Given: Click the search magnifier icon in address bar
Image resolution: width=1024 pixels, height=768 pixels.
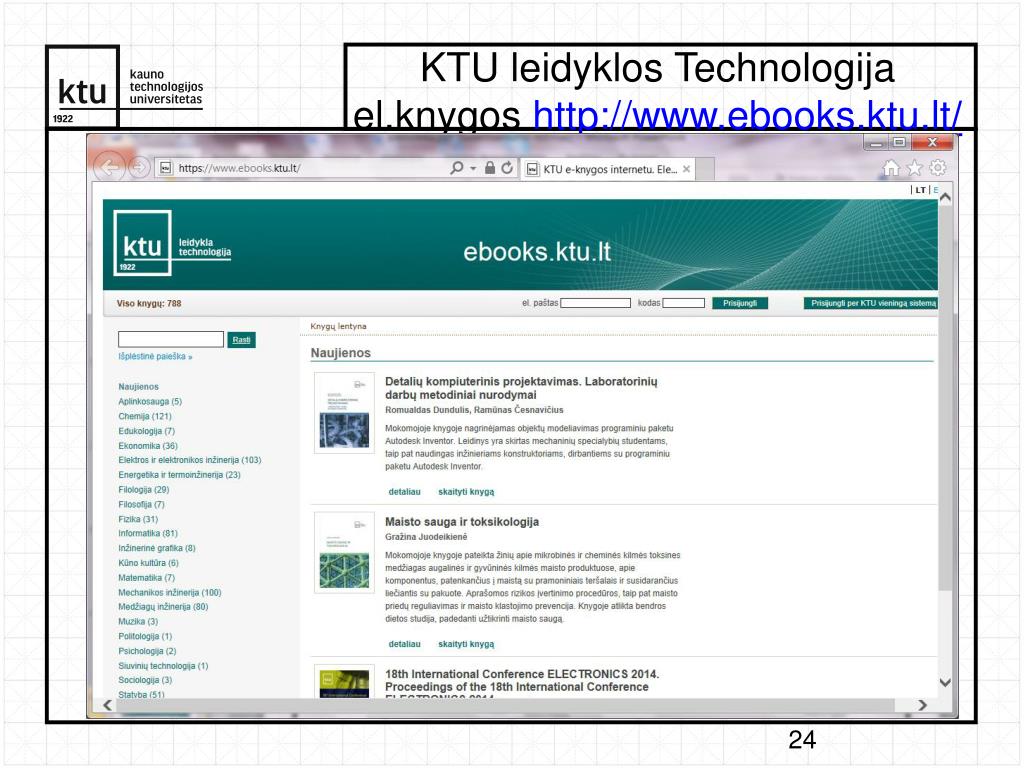Looking at the screenshot, I should 456,168.
